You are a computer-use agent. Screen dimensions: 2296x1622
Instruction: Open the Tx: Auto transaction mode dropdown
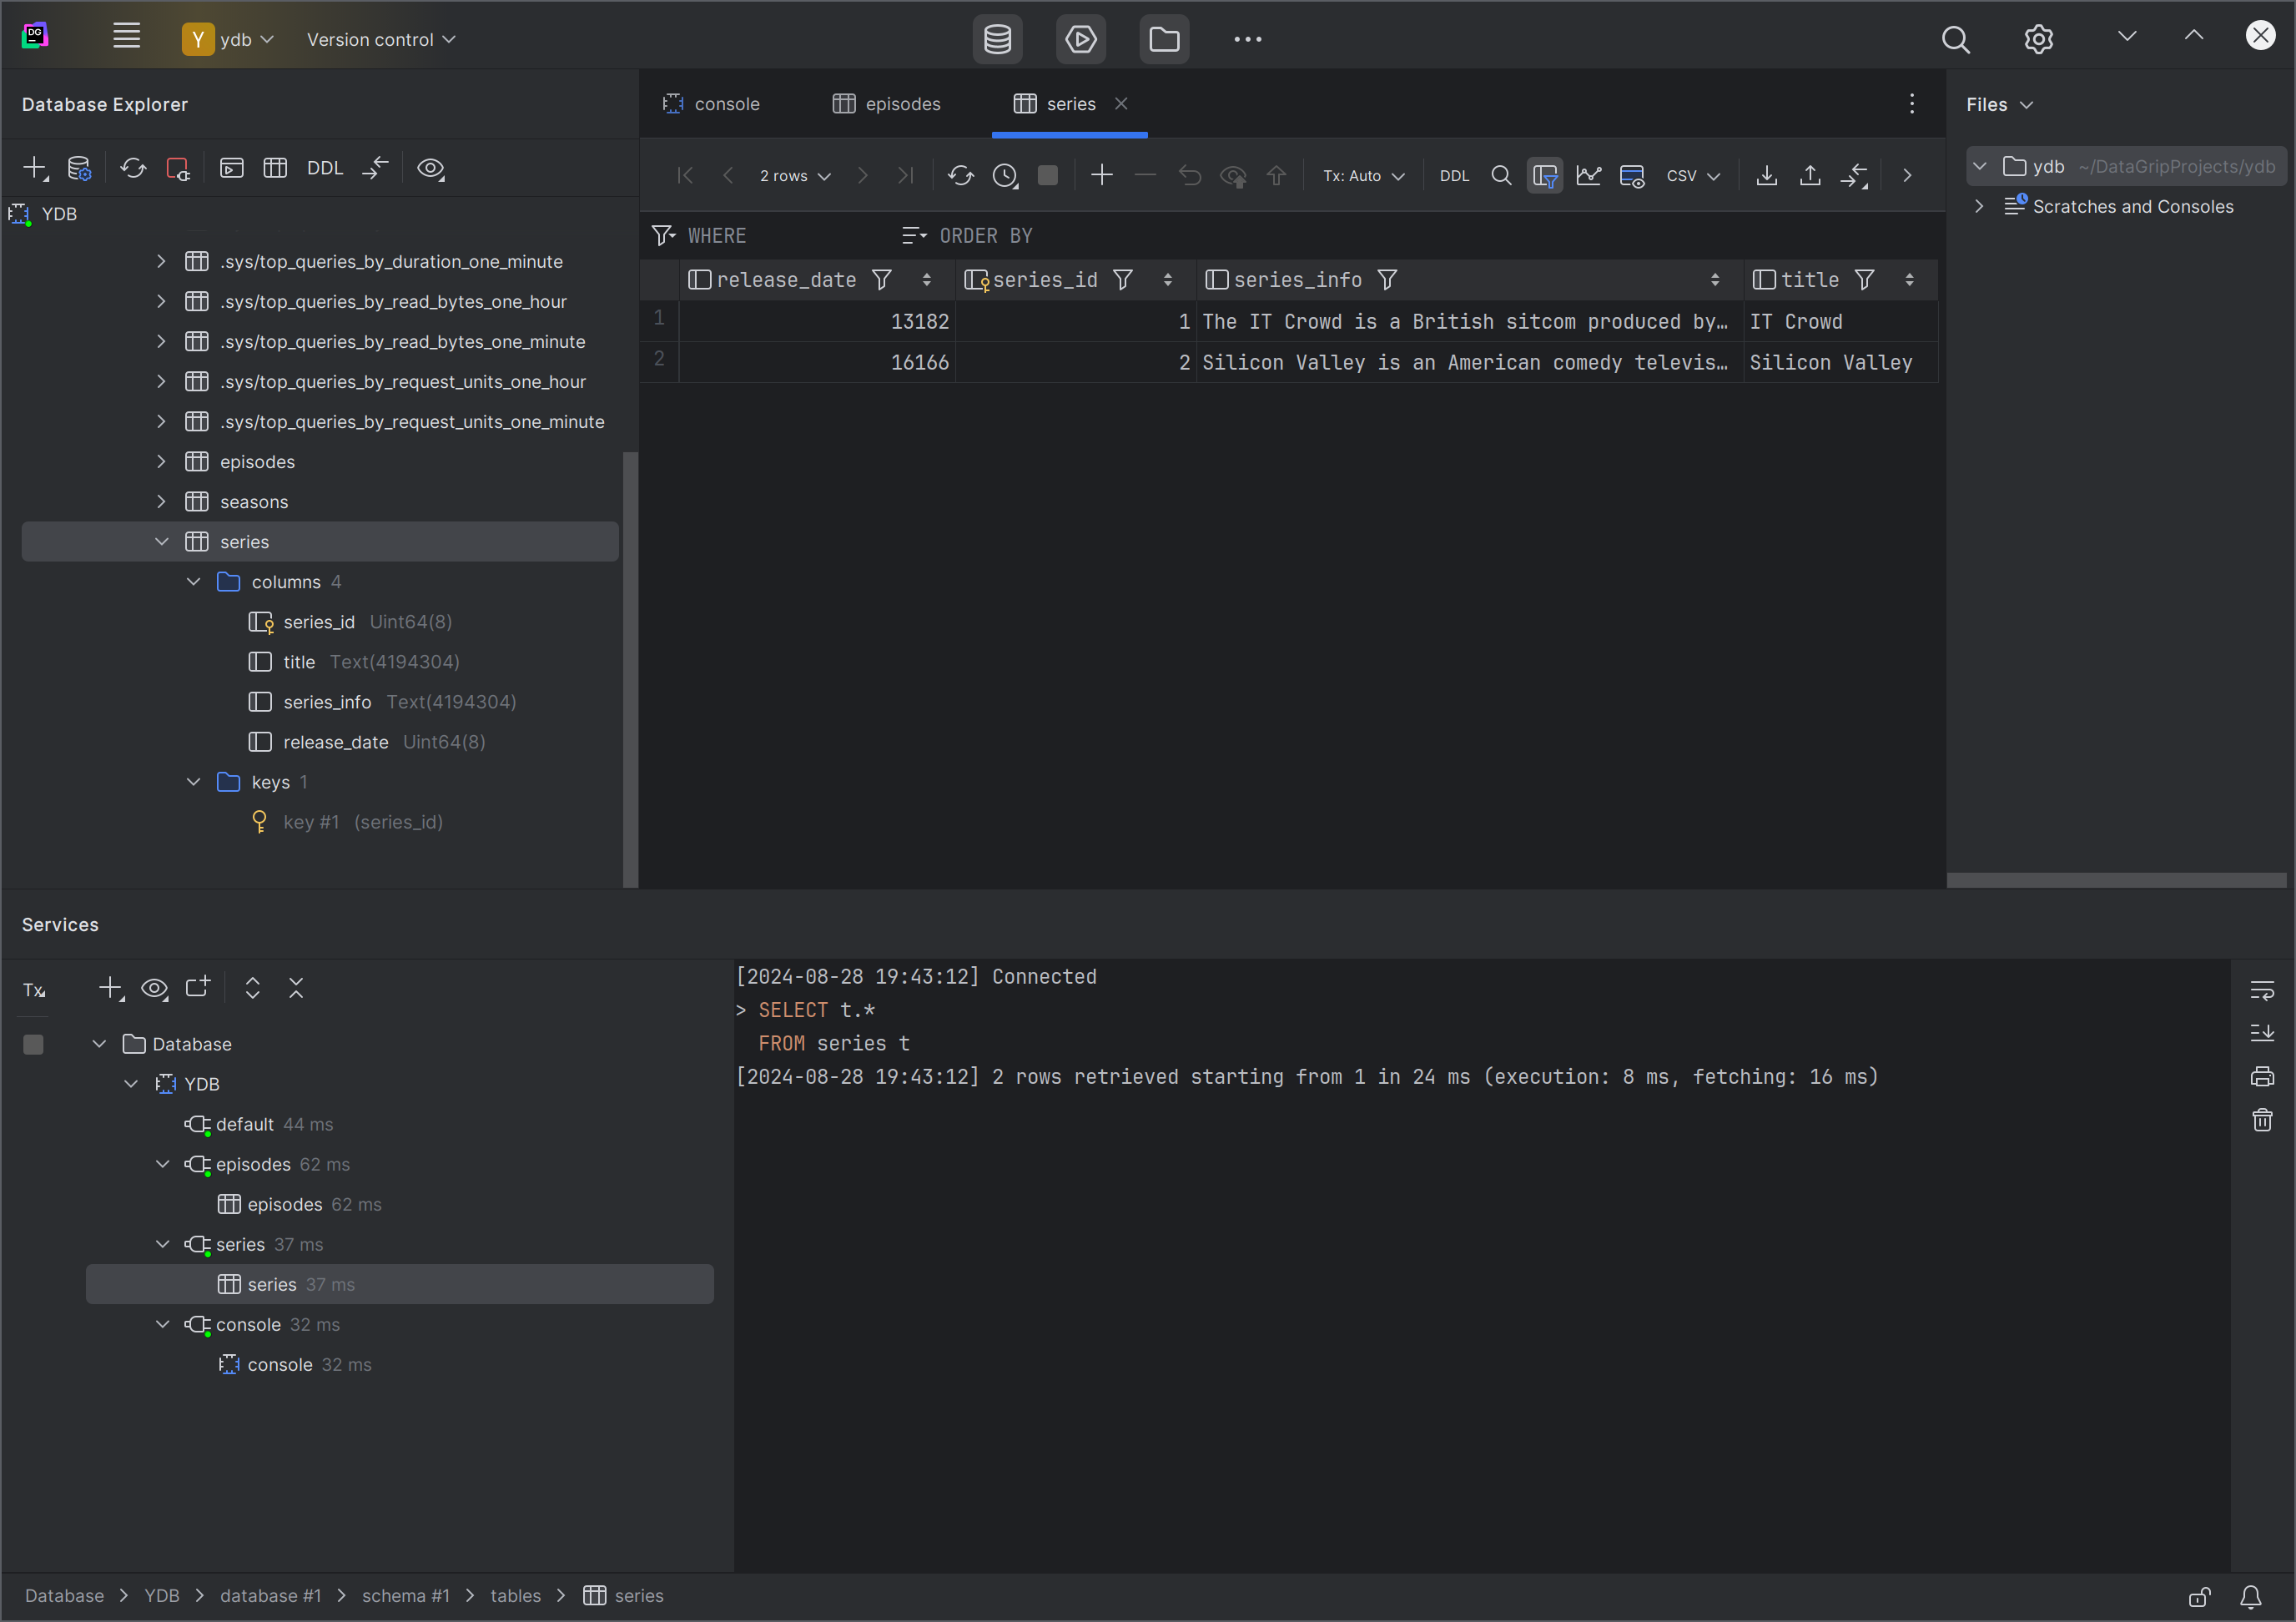tap(1363, 176)
